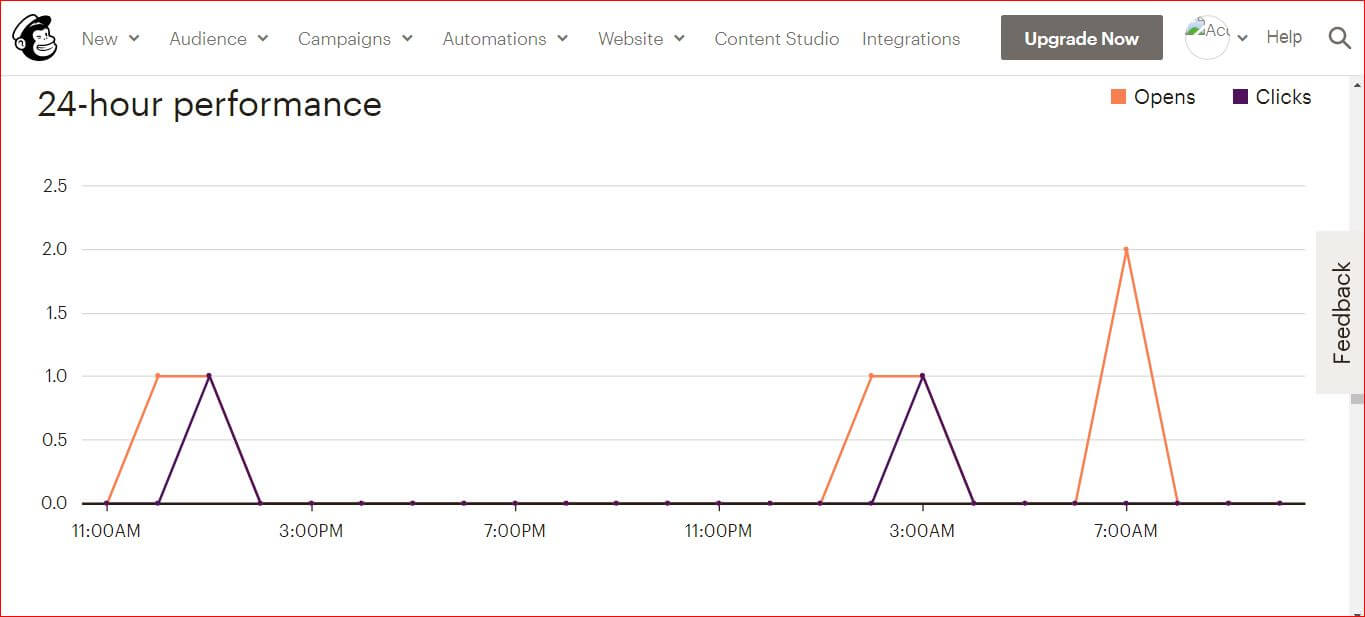The image size is (1365, 617).
Task: Click the 3:00PM axis label
Action: 311,531
